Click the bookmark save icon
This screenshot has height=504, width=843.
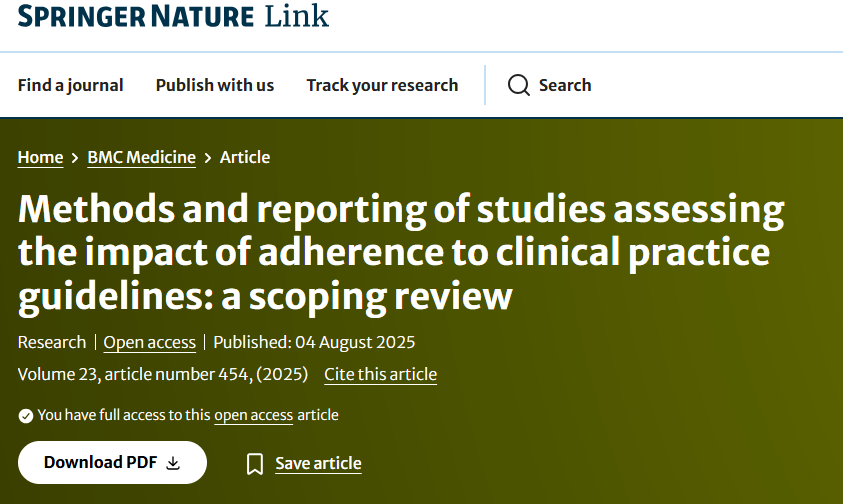(255, 464)
